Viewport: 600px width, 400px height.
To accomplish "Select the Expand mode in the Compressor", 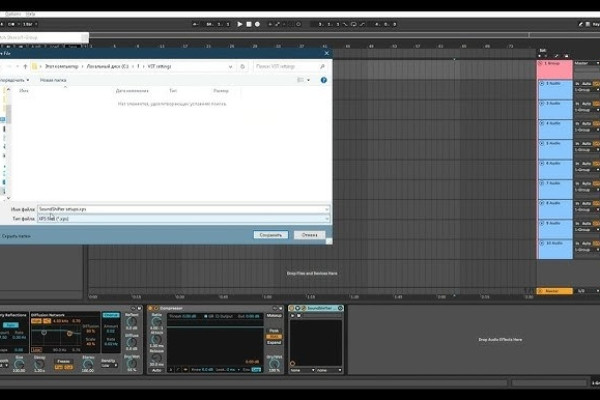I will [274, 343].
